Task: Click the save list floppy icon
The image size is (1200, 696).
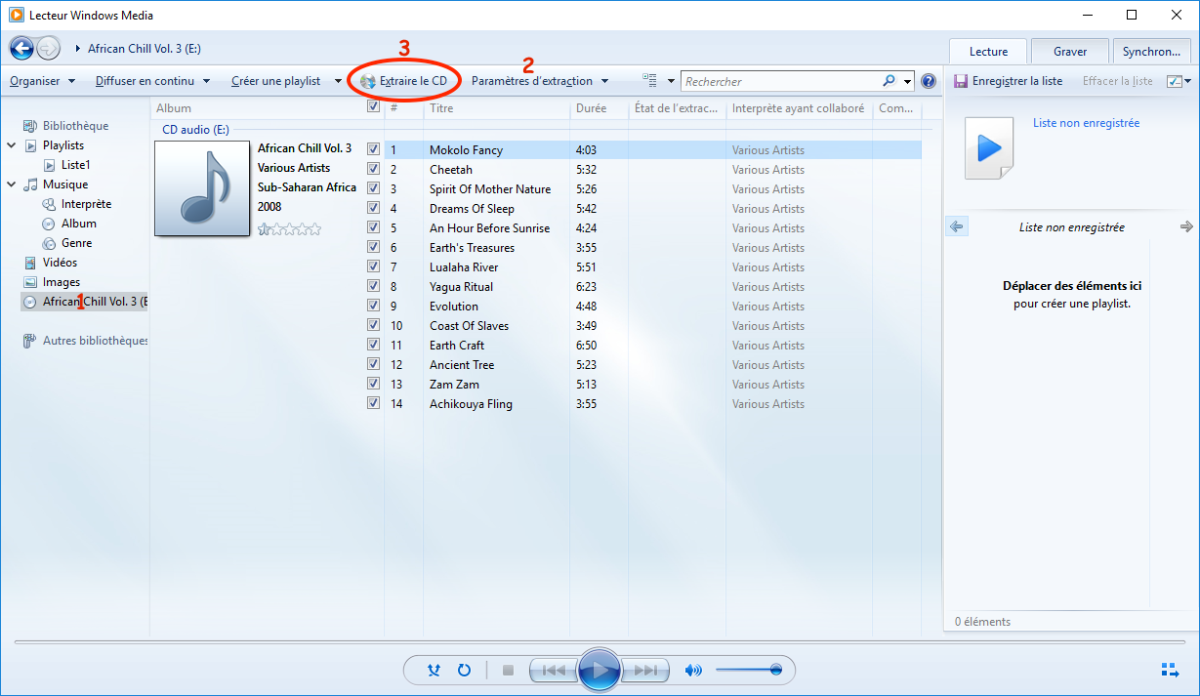Action: click(959, 81)
